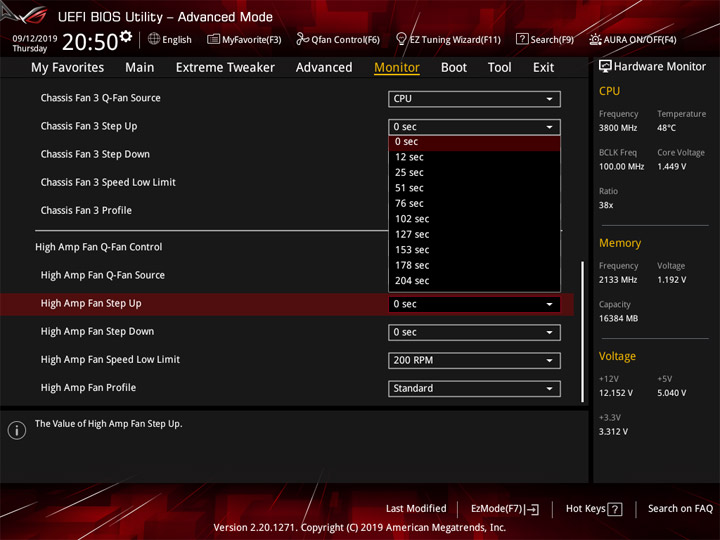
Task: Click the 09/12/2019 date text
Action: (35, 38)
